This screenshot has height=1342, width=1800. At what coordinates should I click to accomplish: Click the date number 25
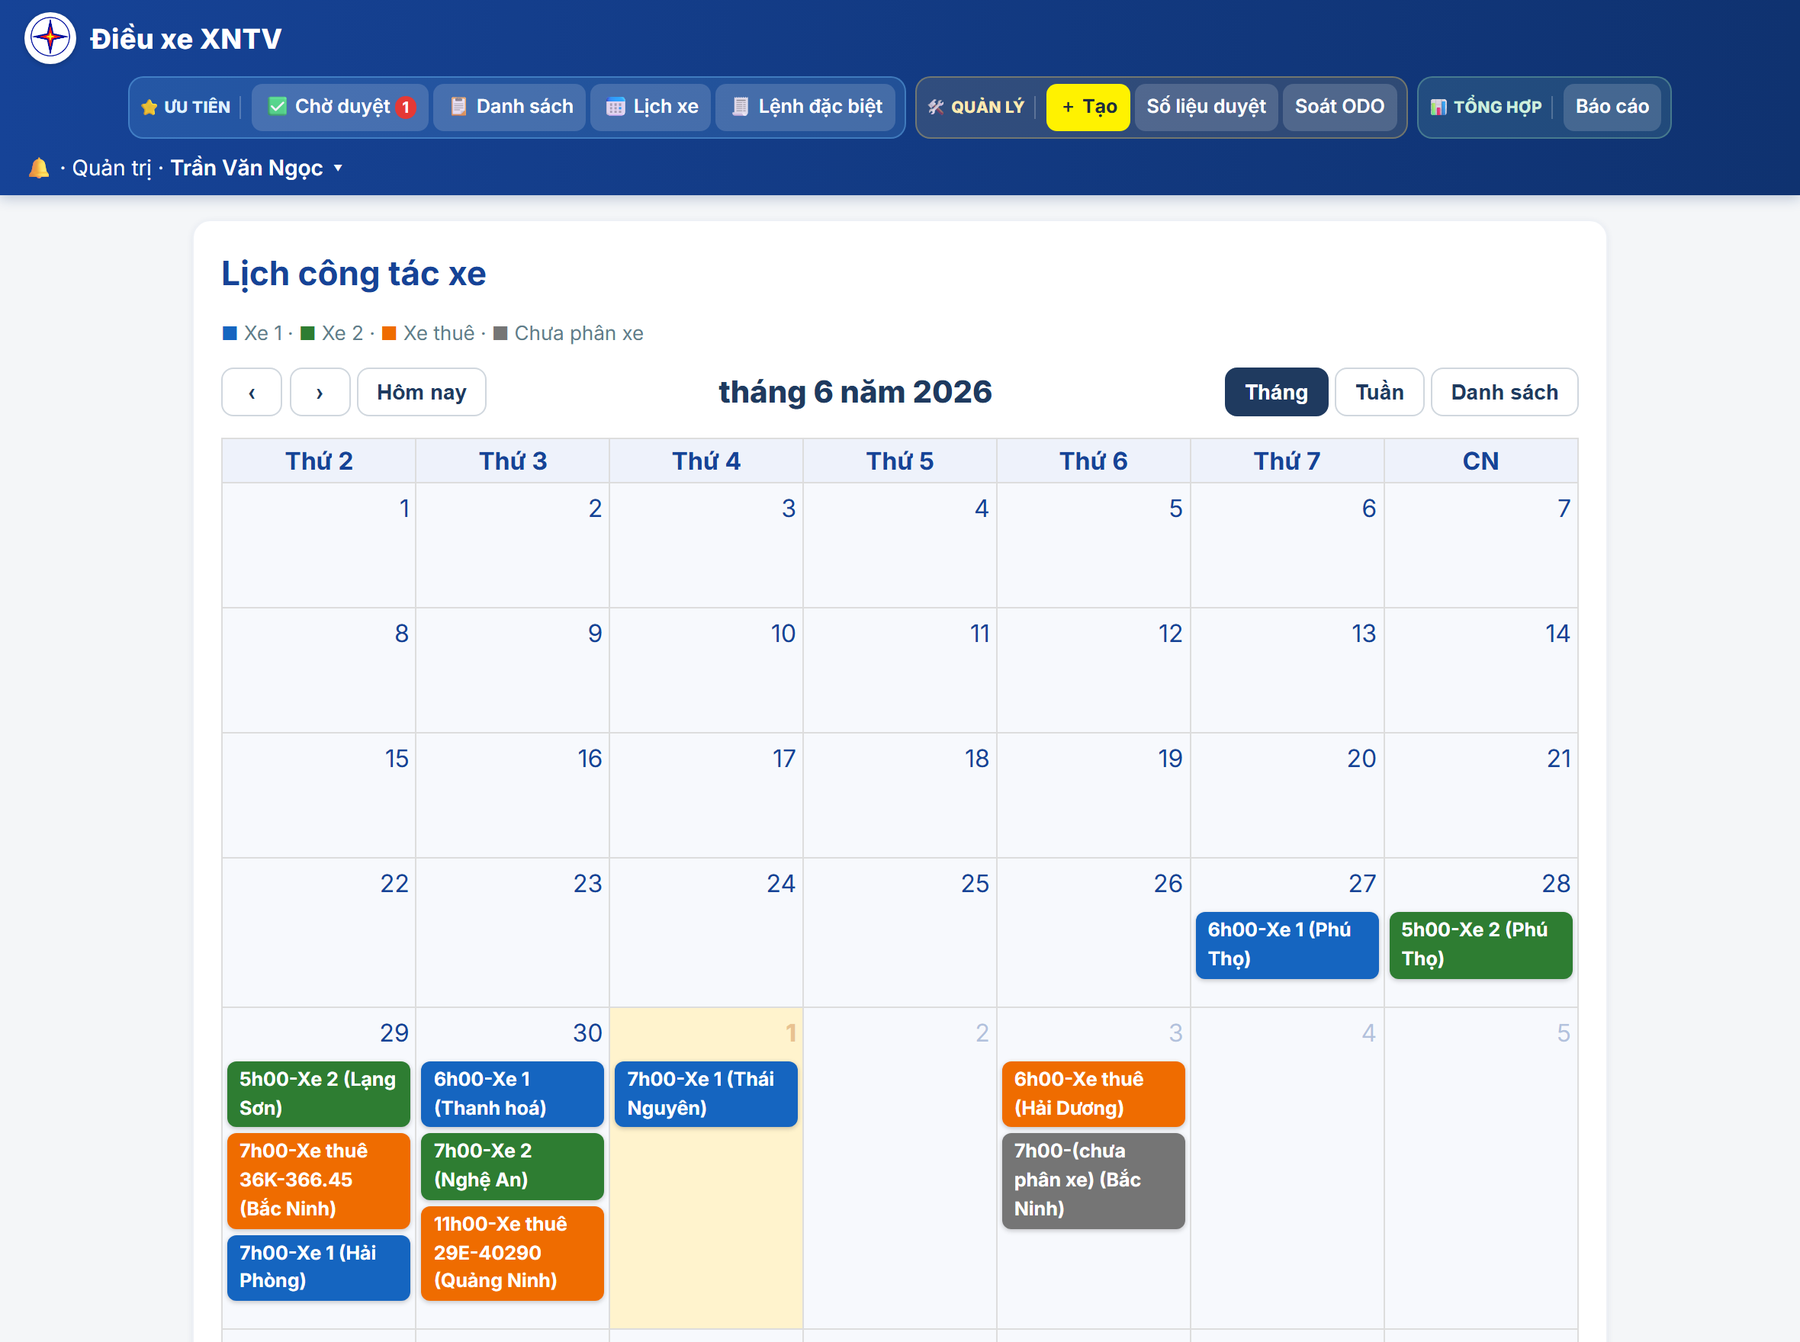point(975,884)
